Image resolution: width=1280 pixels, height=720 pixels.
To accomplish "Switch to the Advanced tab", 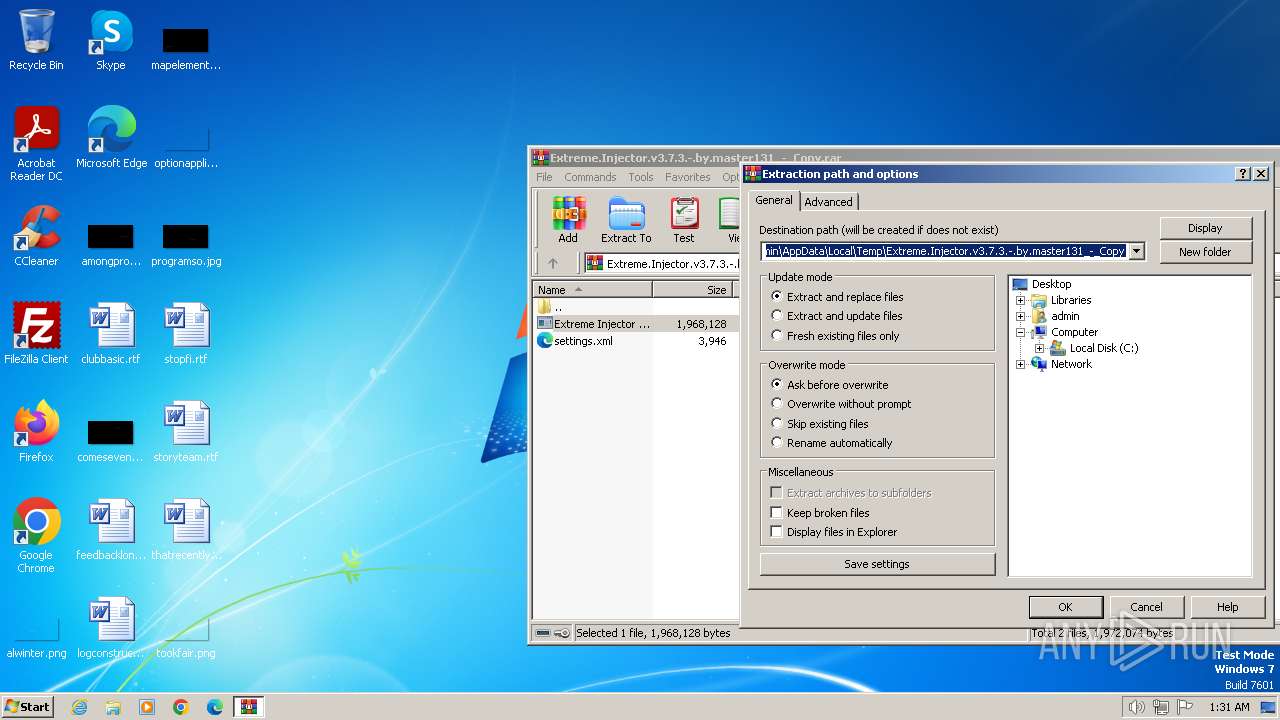I will click(828, 202).
